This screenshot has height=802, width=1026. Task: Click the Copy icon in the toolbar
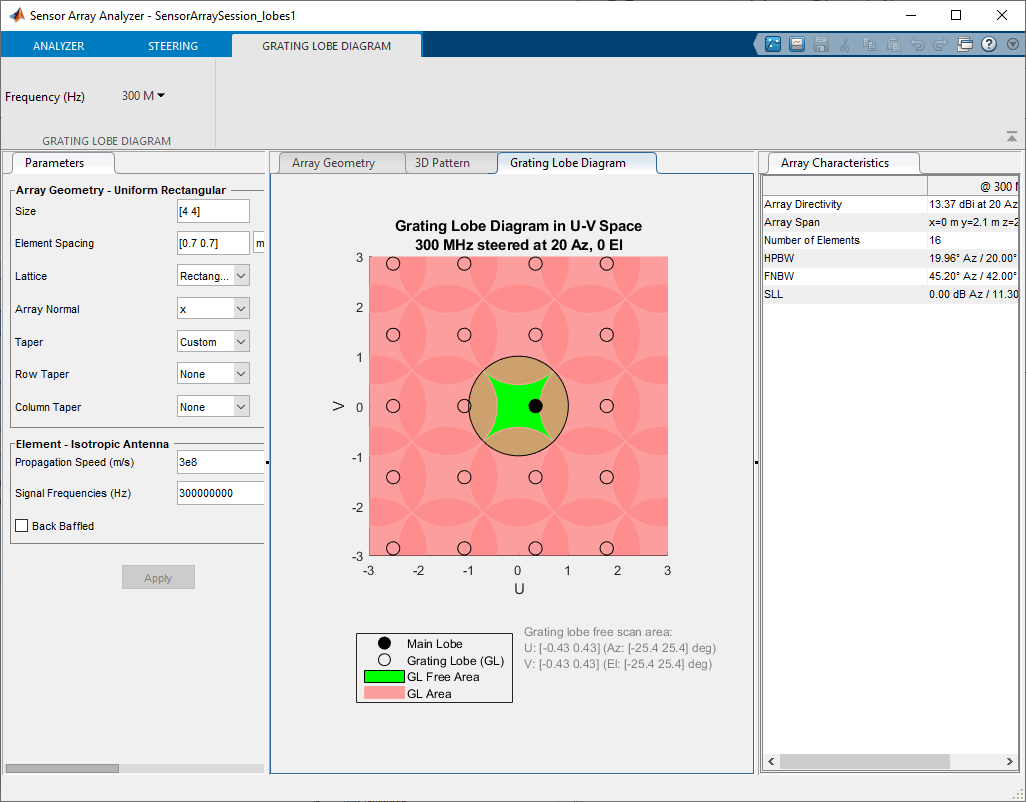869,44
